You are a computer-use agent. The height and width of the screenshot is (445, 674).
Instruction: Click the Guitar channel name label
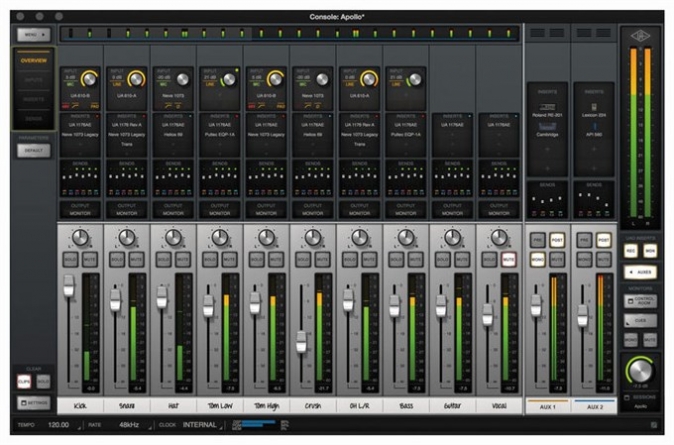(452, 405)
